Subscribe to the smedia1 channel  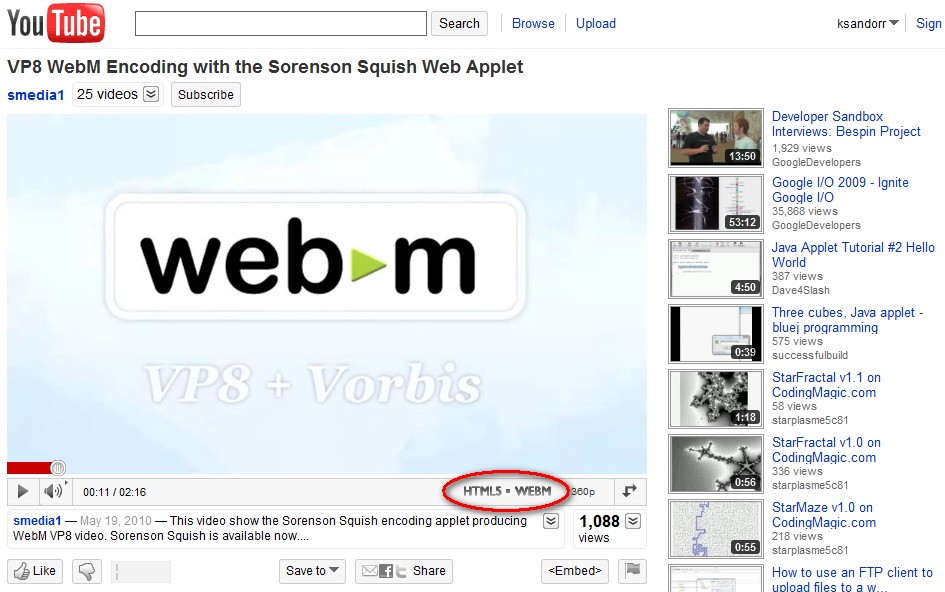click(x=206, y=95)
